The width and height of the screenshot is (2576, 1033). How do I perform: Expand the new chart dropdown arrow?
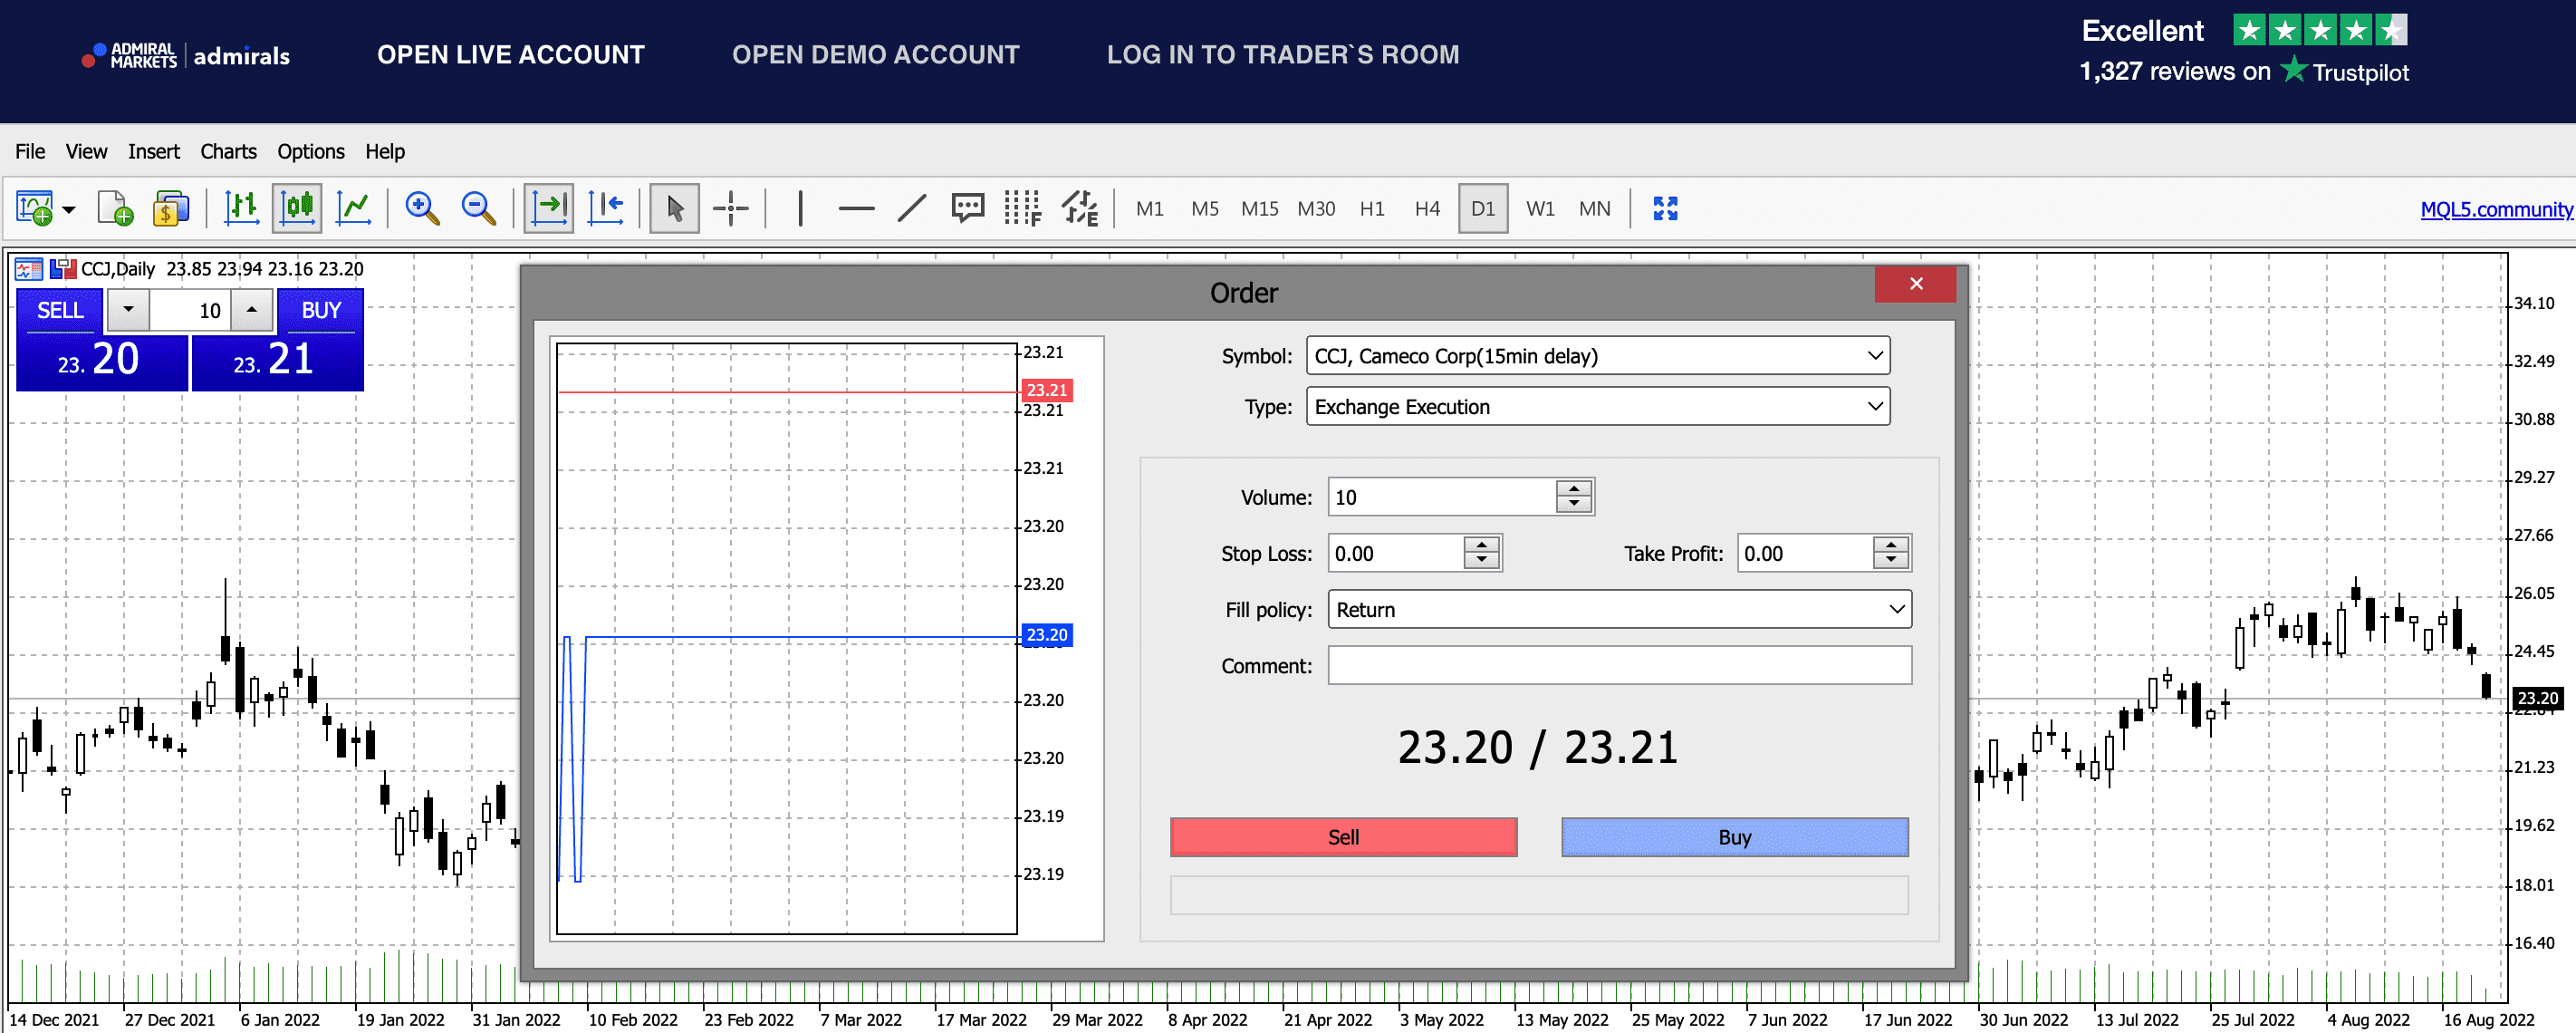[69, 210]
